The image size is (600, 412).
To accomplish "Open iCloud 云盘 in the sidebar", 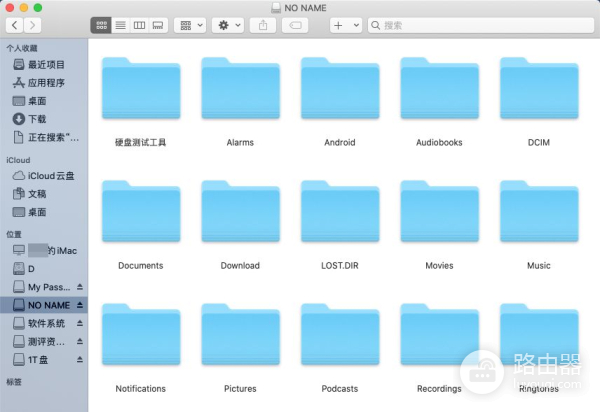I will 50,176.
